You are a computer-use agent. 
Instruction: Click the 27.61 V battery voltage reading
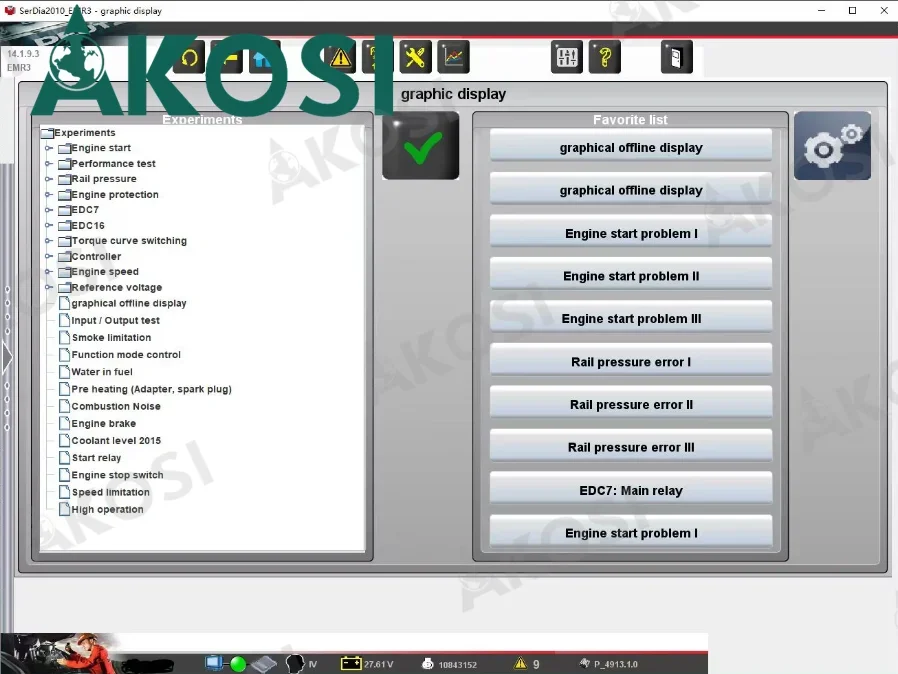tap(379, 664)
